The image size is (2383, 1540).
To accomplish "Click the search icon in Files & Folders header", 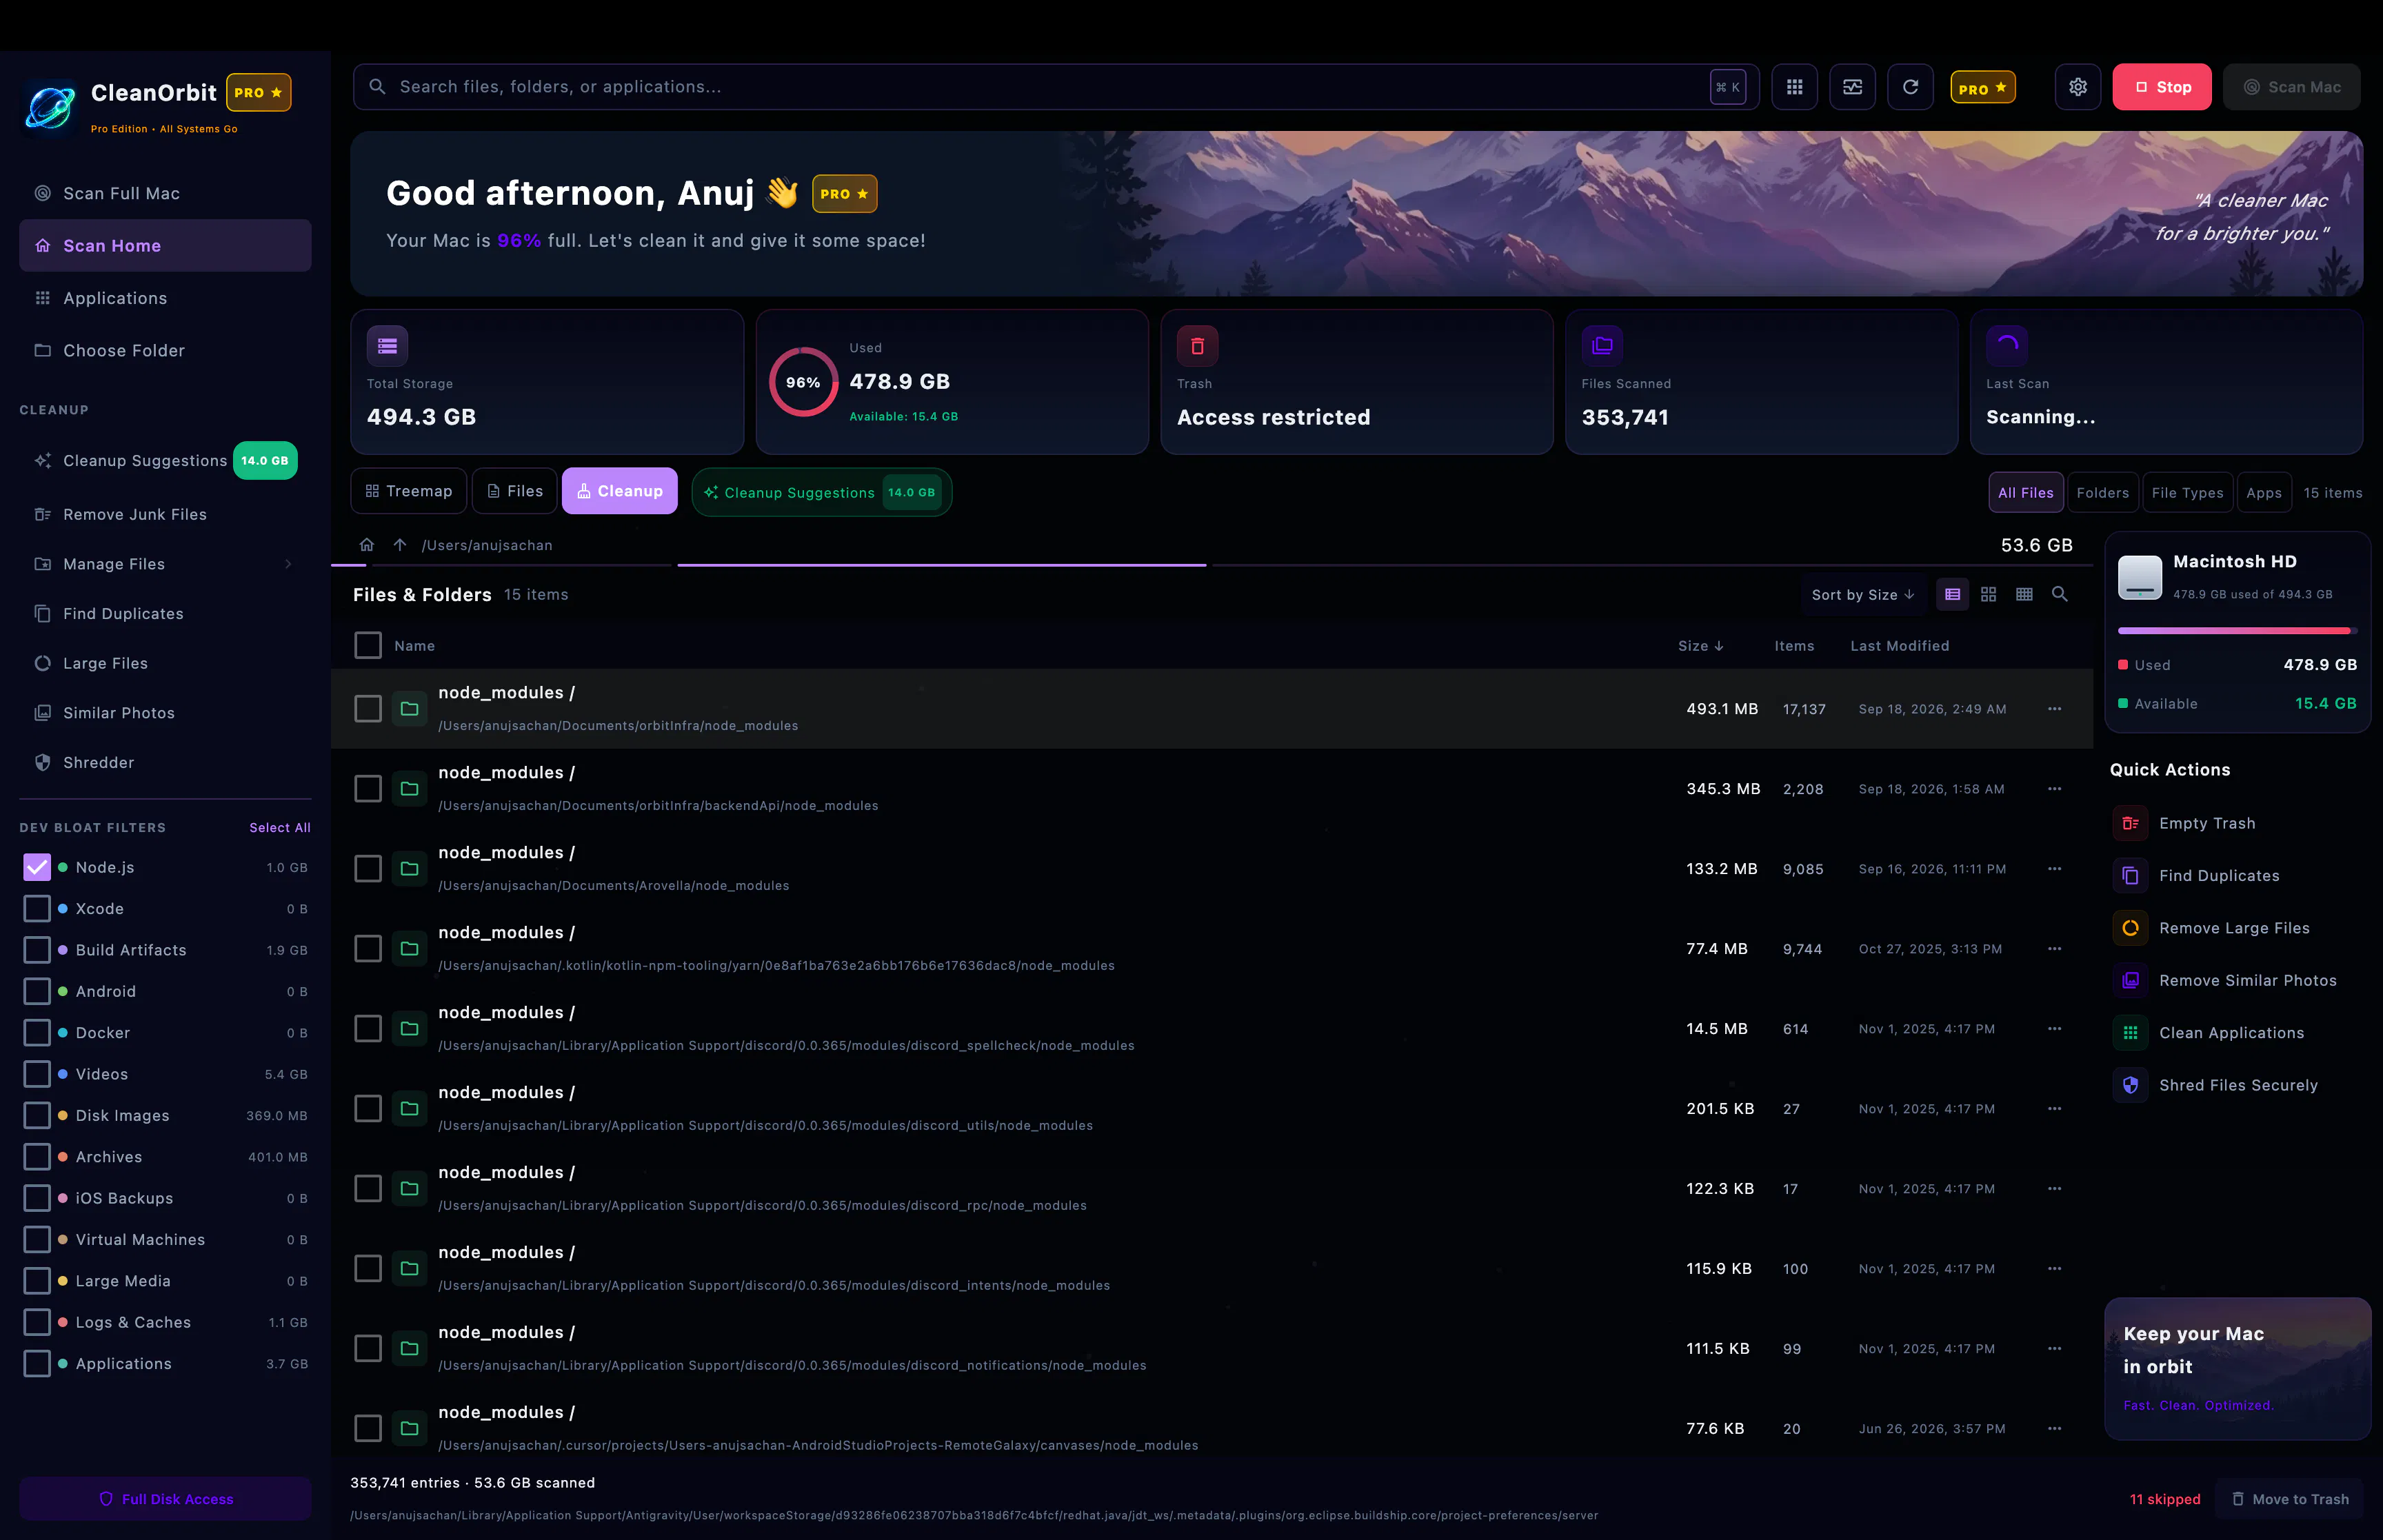I will (2060, 594).
